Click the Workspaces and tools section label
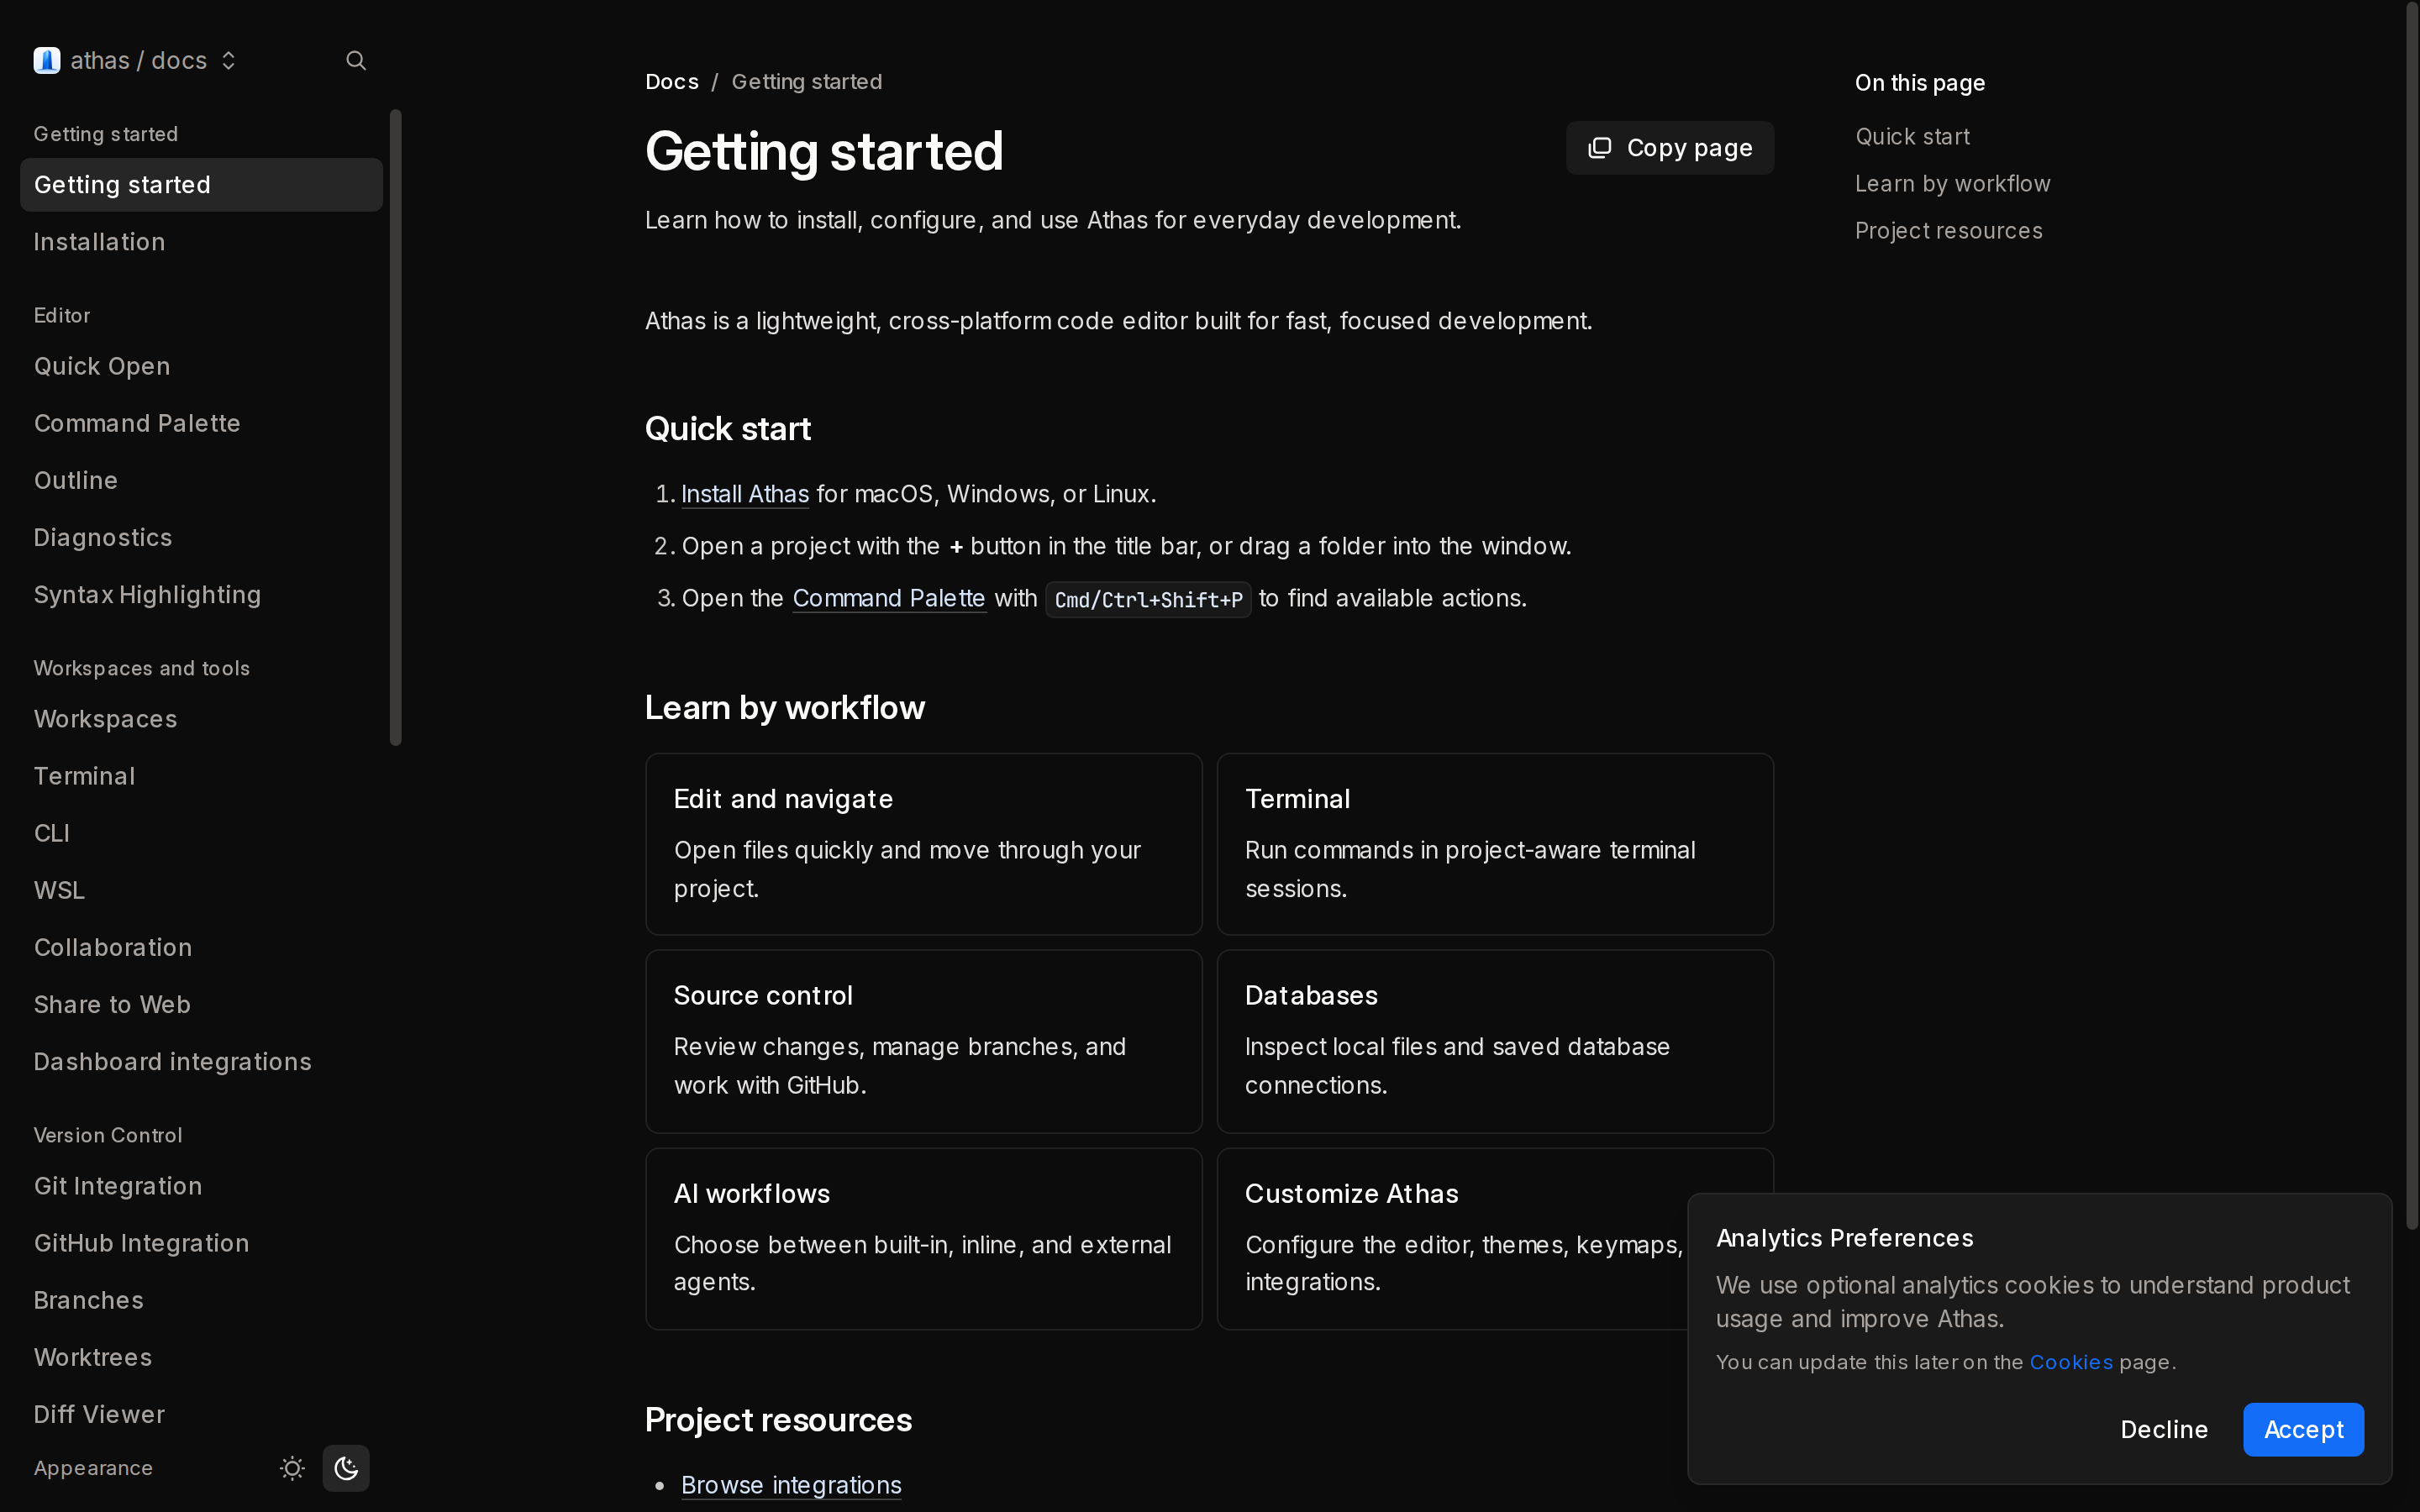2420x1512 pixels. pyautogui.click(x=142, y=668)
